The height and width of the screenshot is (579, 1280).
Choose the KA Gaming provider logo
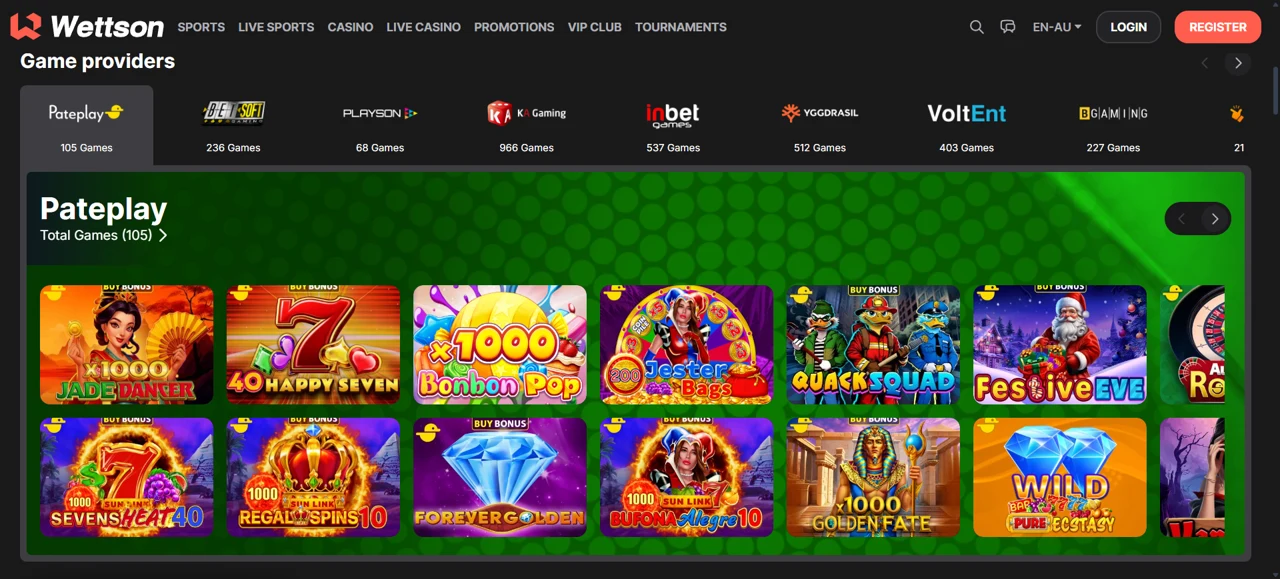coord(527,113)
